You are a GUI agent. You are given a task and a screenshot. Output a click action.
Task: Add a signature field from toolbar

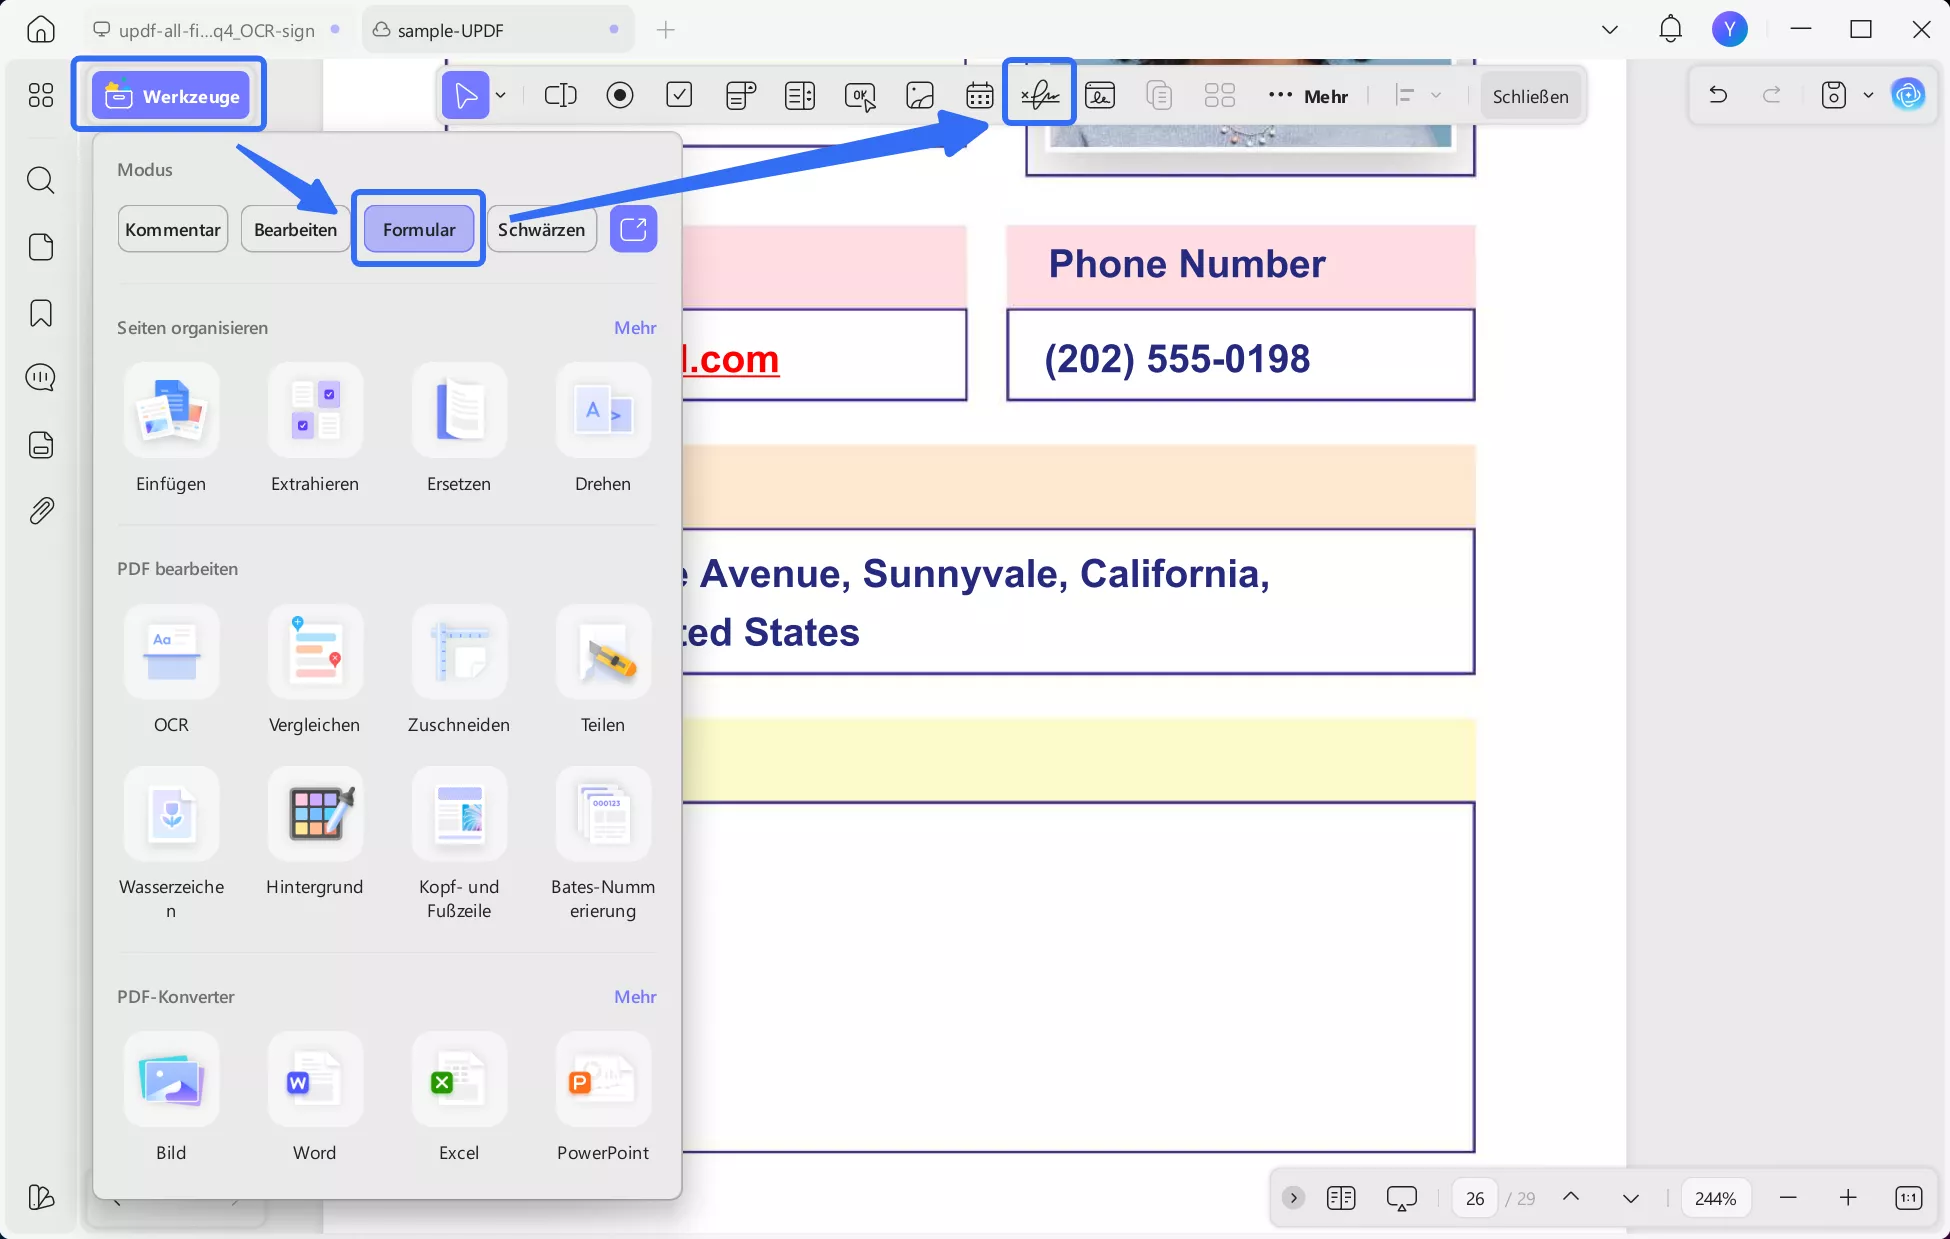(x=1040, y=96)
